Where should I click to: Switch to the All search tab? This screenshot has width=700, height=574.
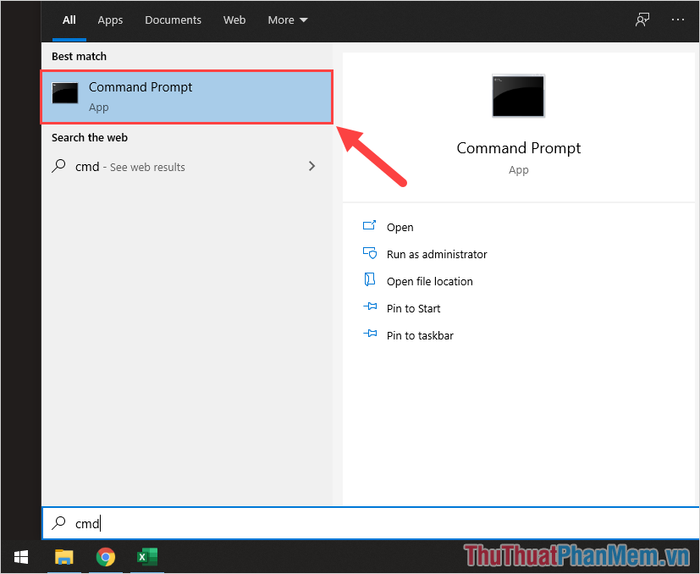coord(69,20)
